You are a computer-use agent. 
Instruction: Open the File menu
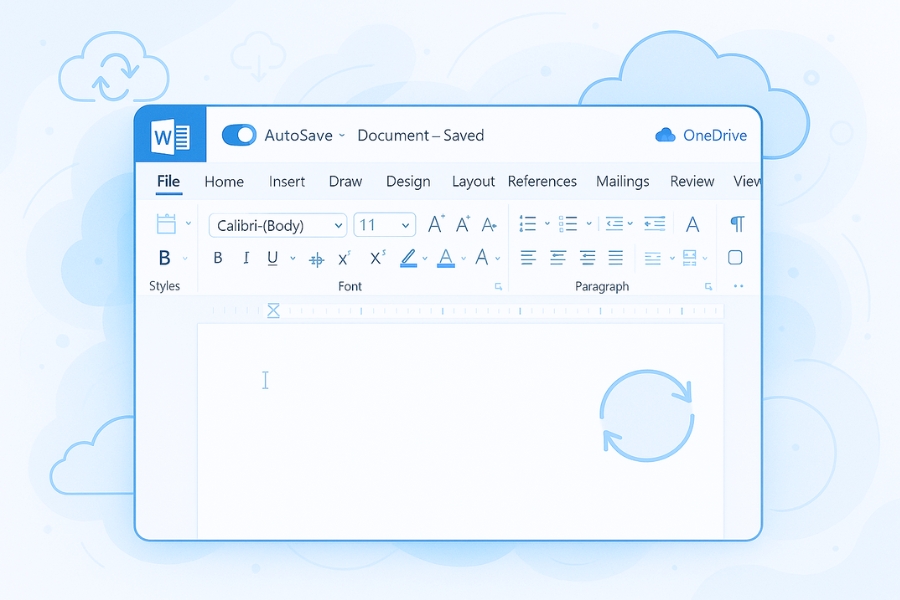click(167, 182)
